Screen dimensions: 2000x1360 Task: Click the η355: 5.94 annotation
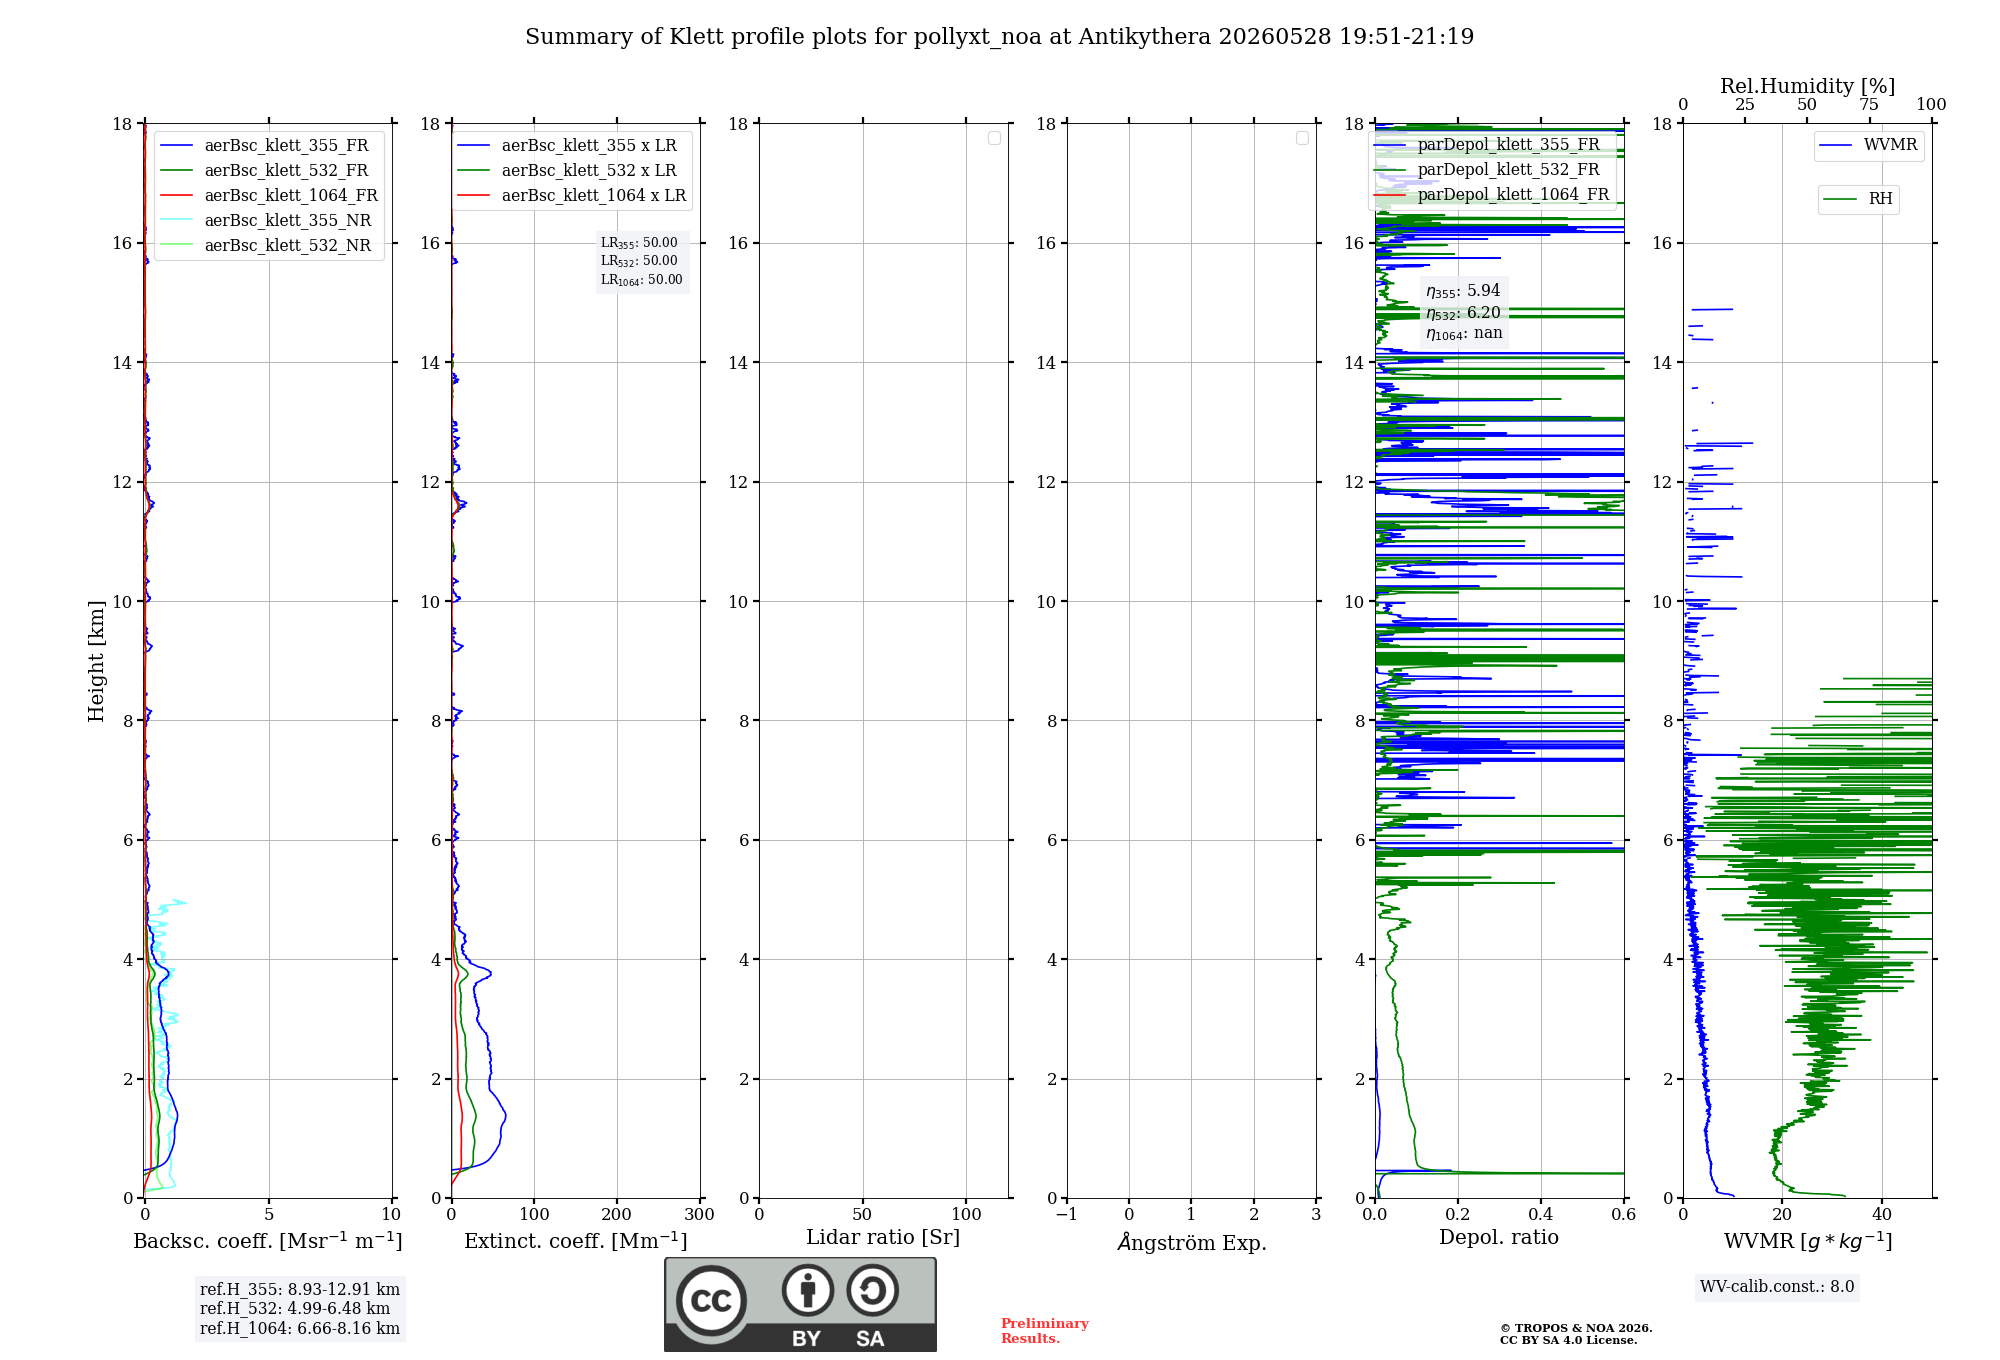click(1463, 291)
